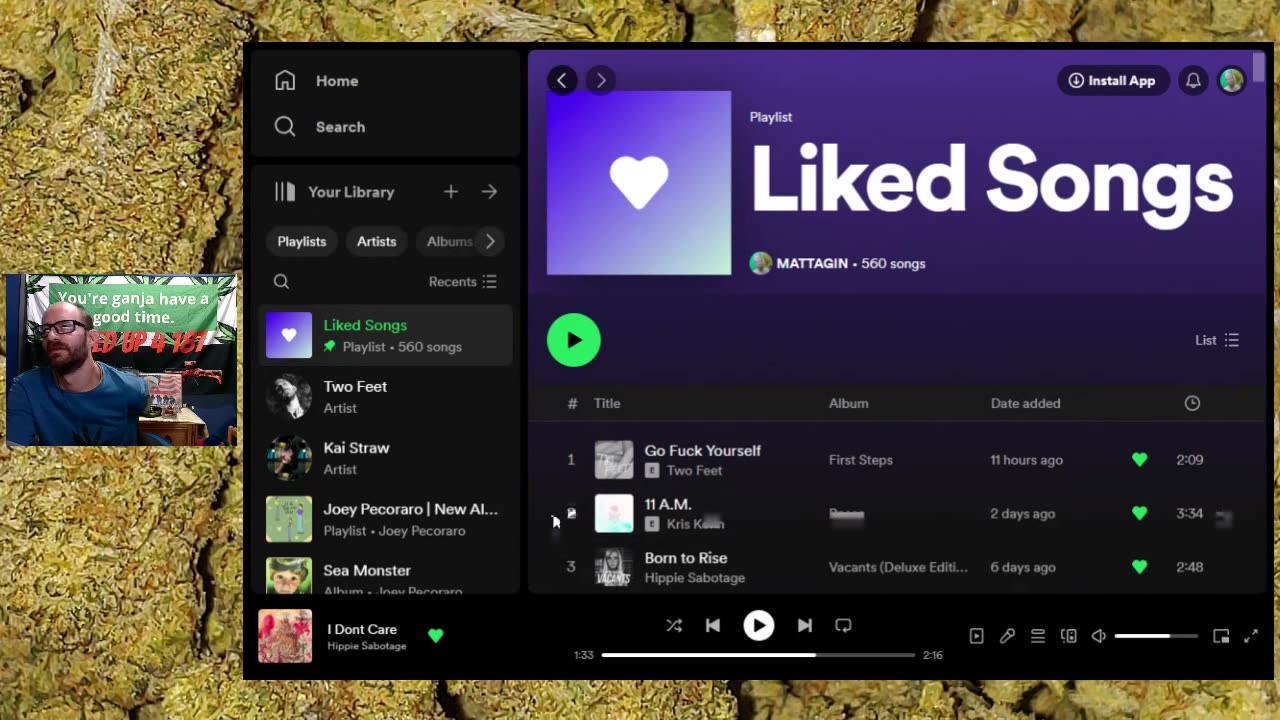1280x720 pixels.
Task: Open the Home page icon
Action: (x=285, y=81)
